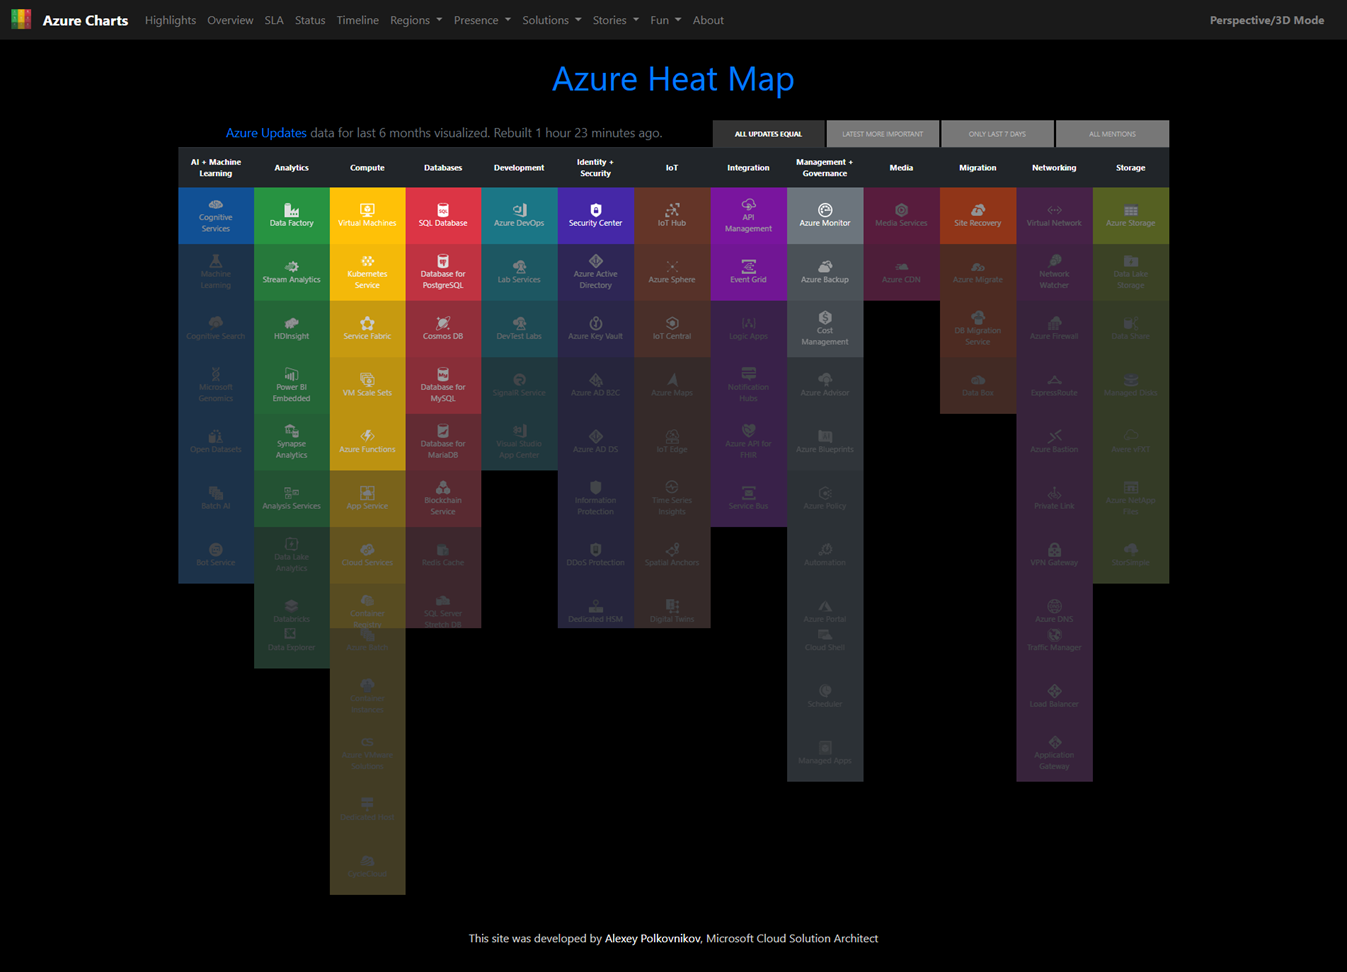
Task: Click the Cosmos DB tile
Action: [443, 329]
